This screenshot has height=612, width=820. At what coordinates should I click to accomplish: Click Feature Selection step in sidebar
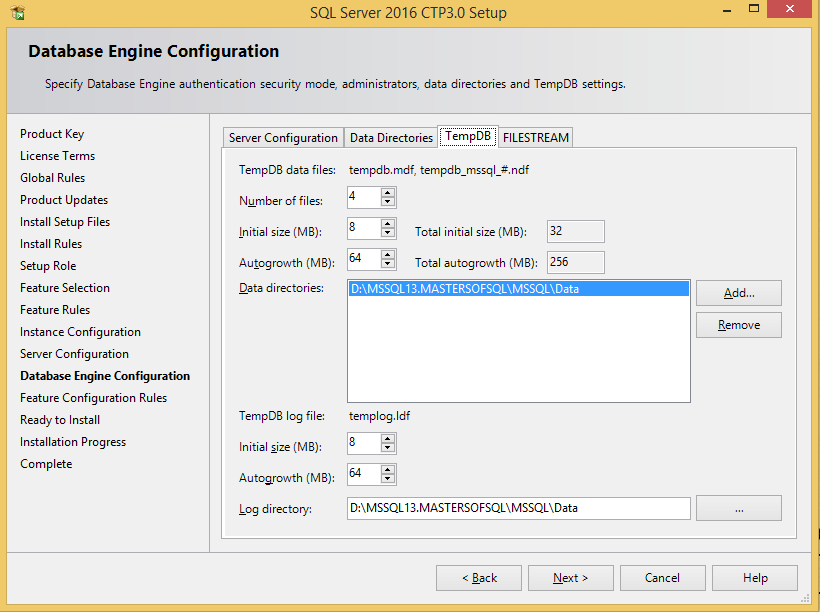[65, 288]
